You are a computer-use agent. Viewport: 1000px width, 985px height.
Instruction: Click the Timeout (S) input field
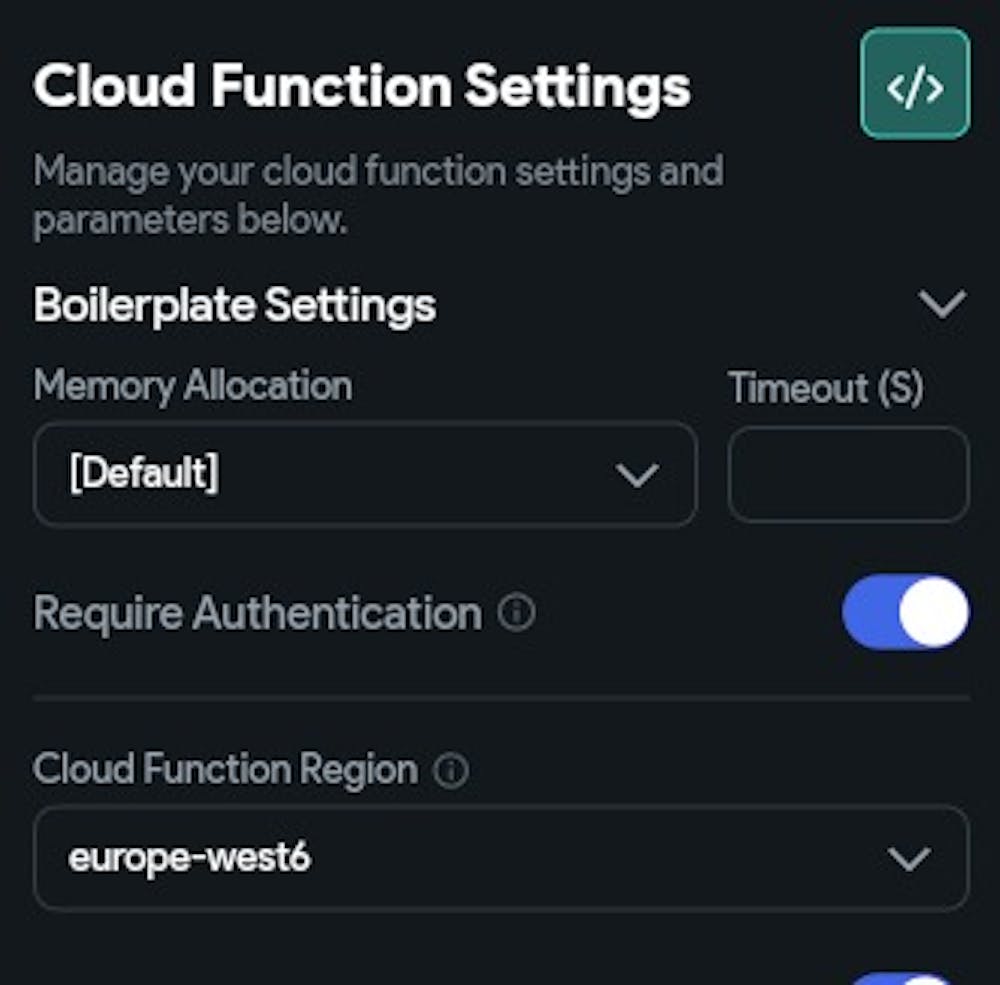coord(848,474)
